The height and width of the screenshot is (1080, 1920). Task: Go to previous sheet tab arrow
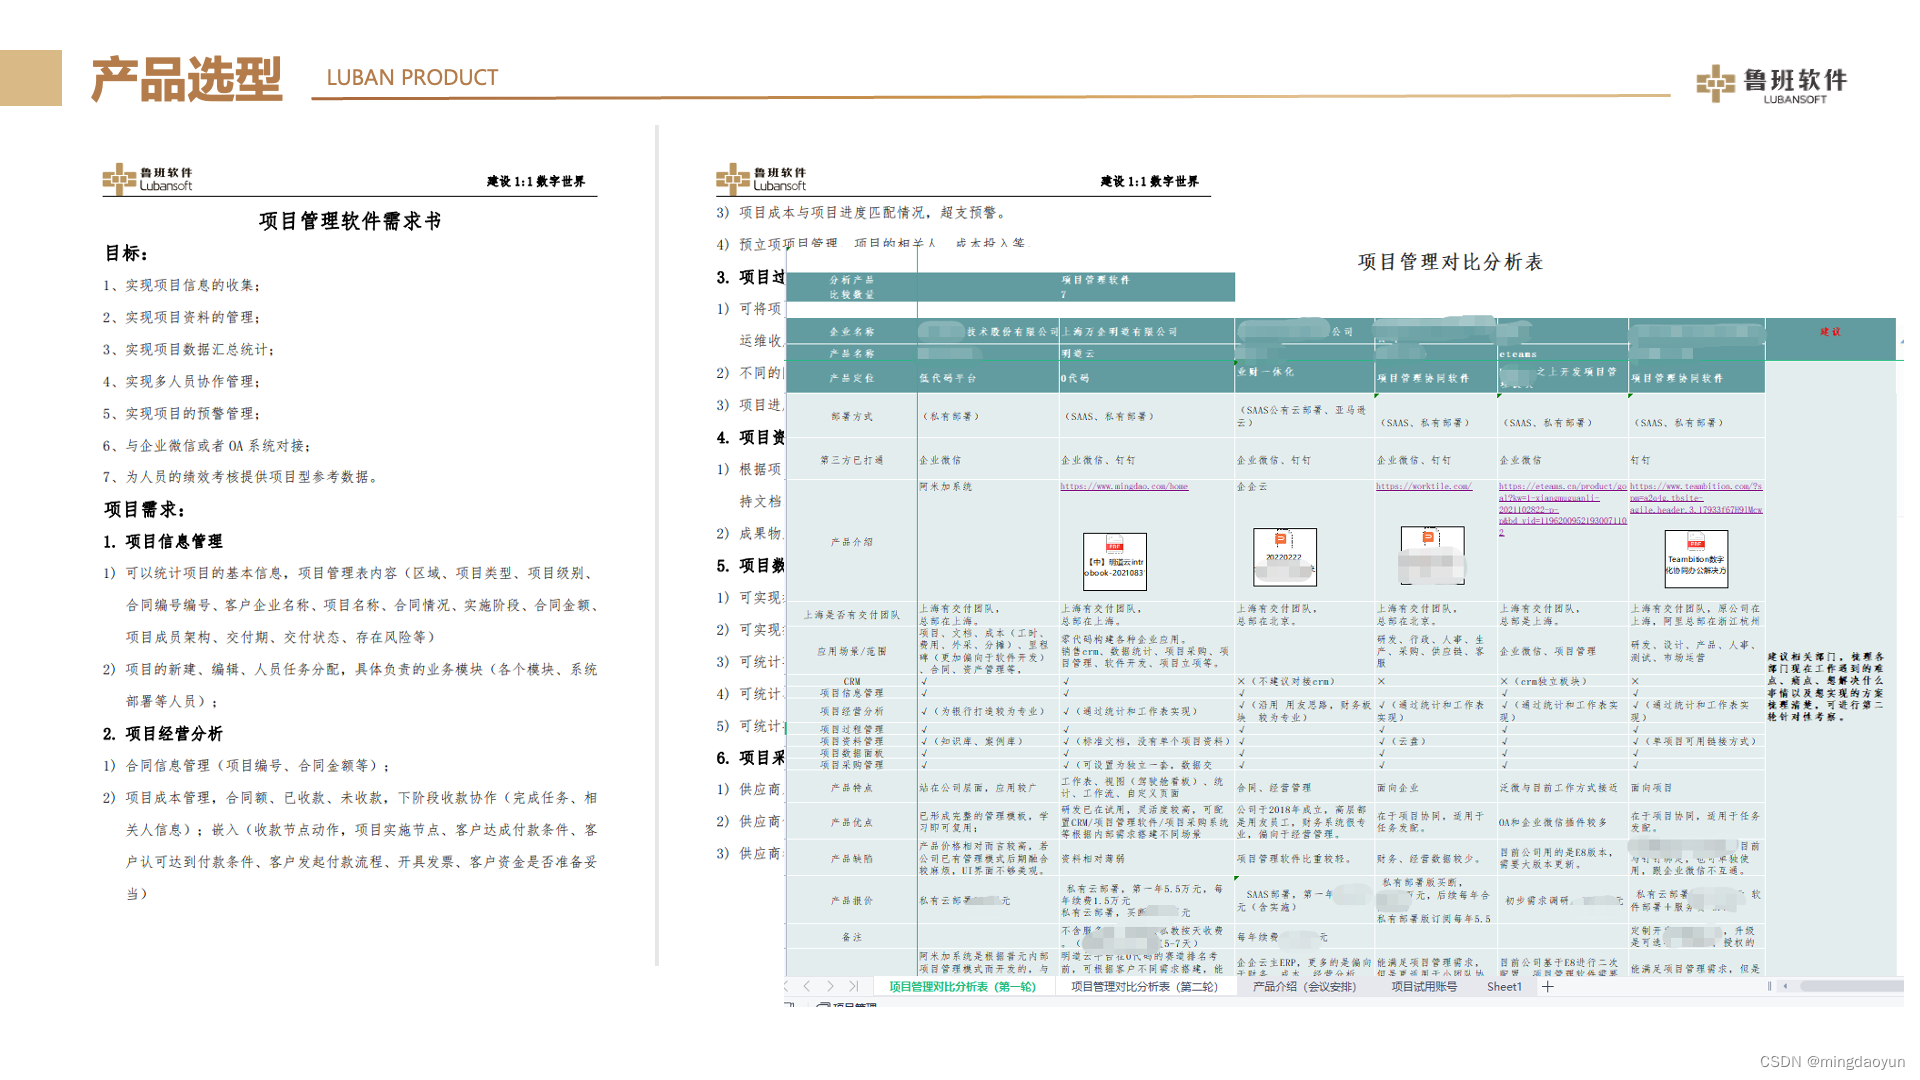[x=807, y=986]
